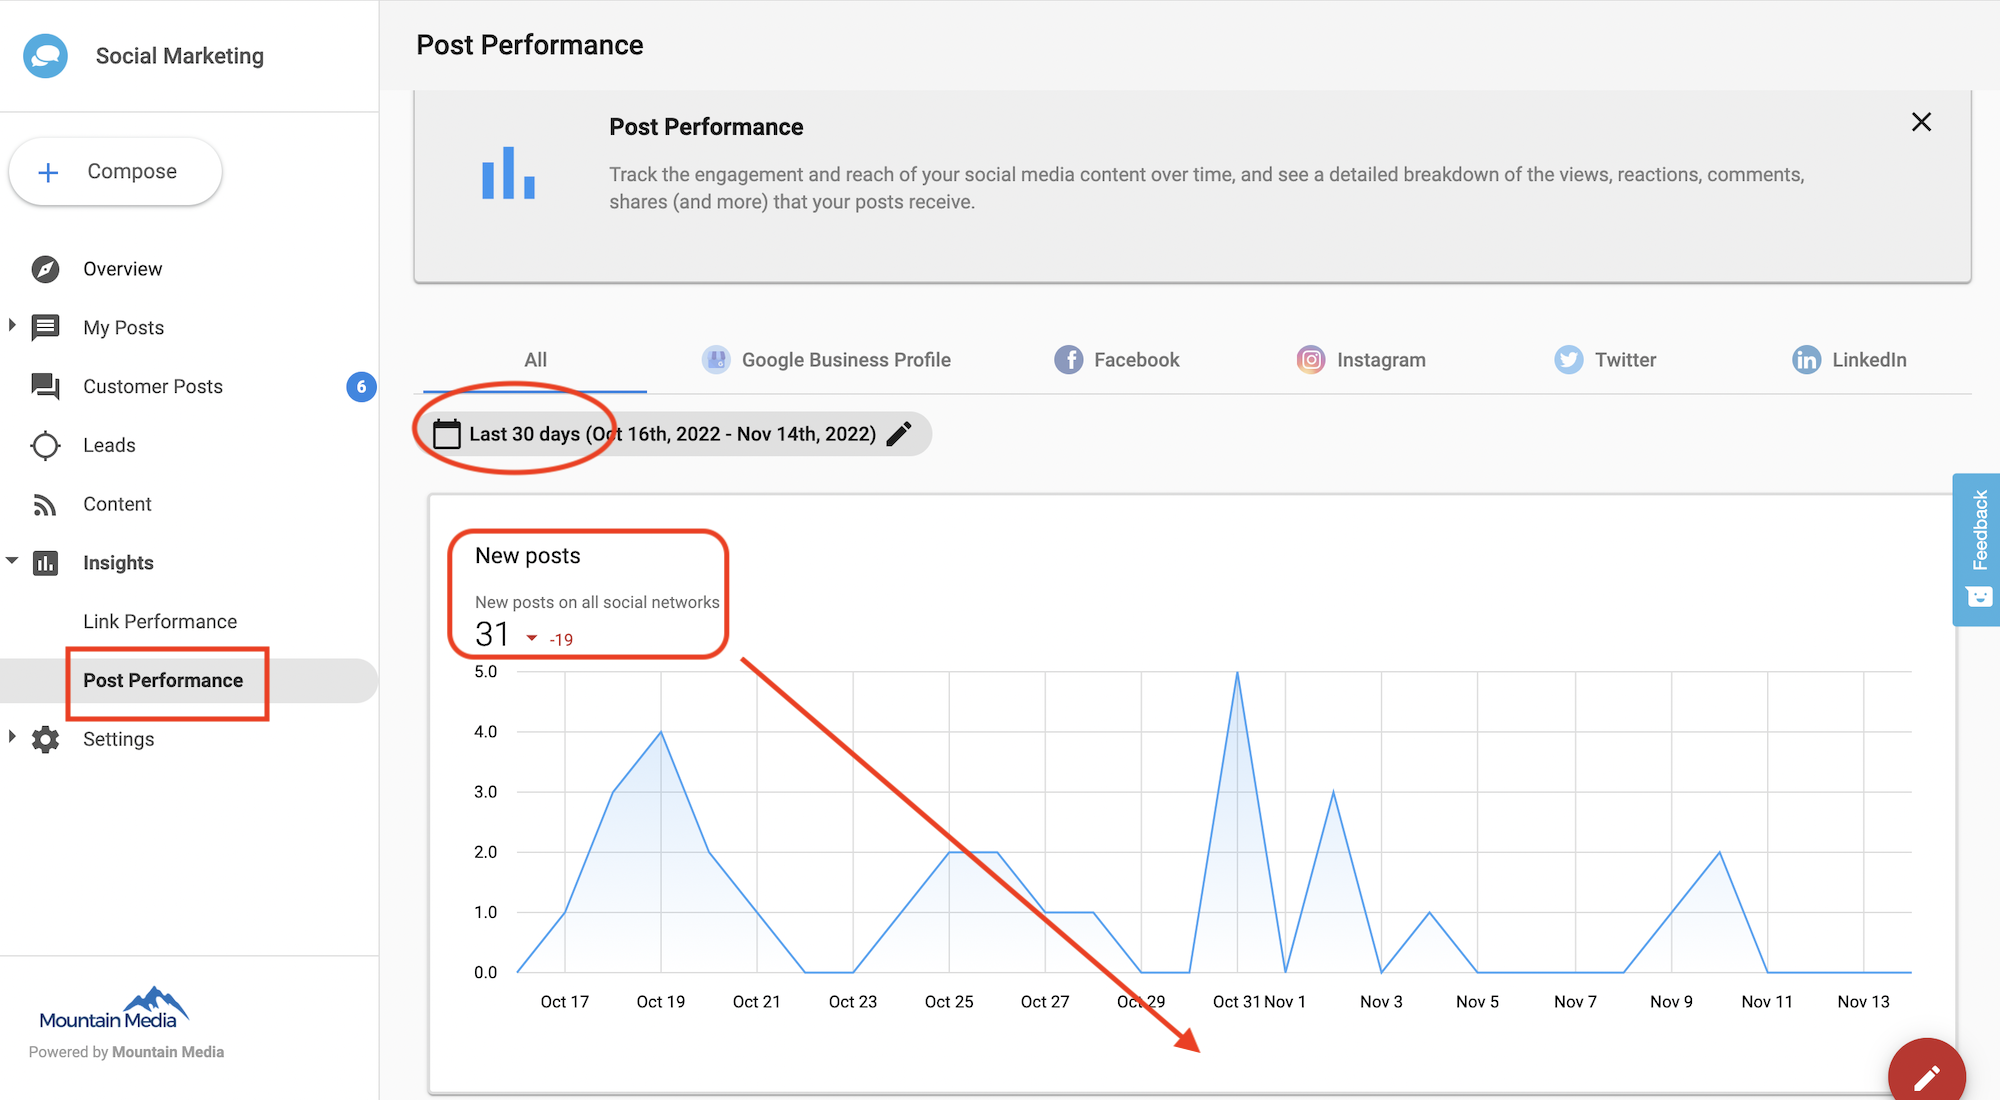Click the calendar icon in date range
The width and height of the screenshot is (2000, 1100).
(x=446, y=434)
